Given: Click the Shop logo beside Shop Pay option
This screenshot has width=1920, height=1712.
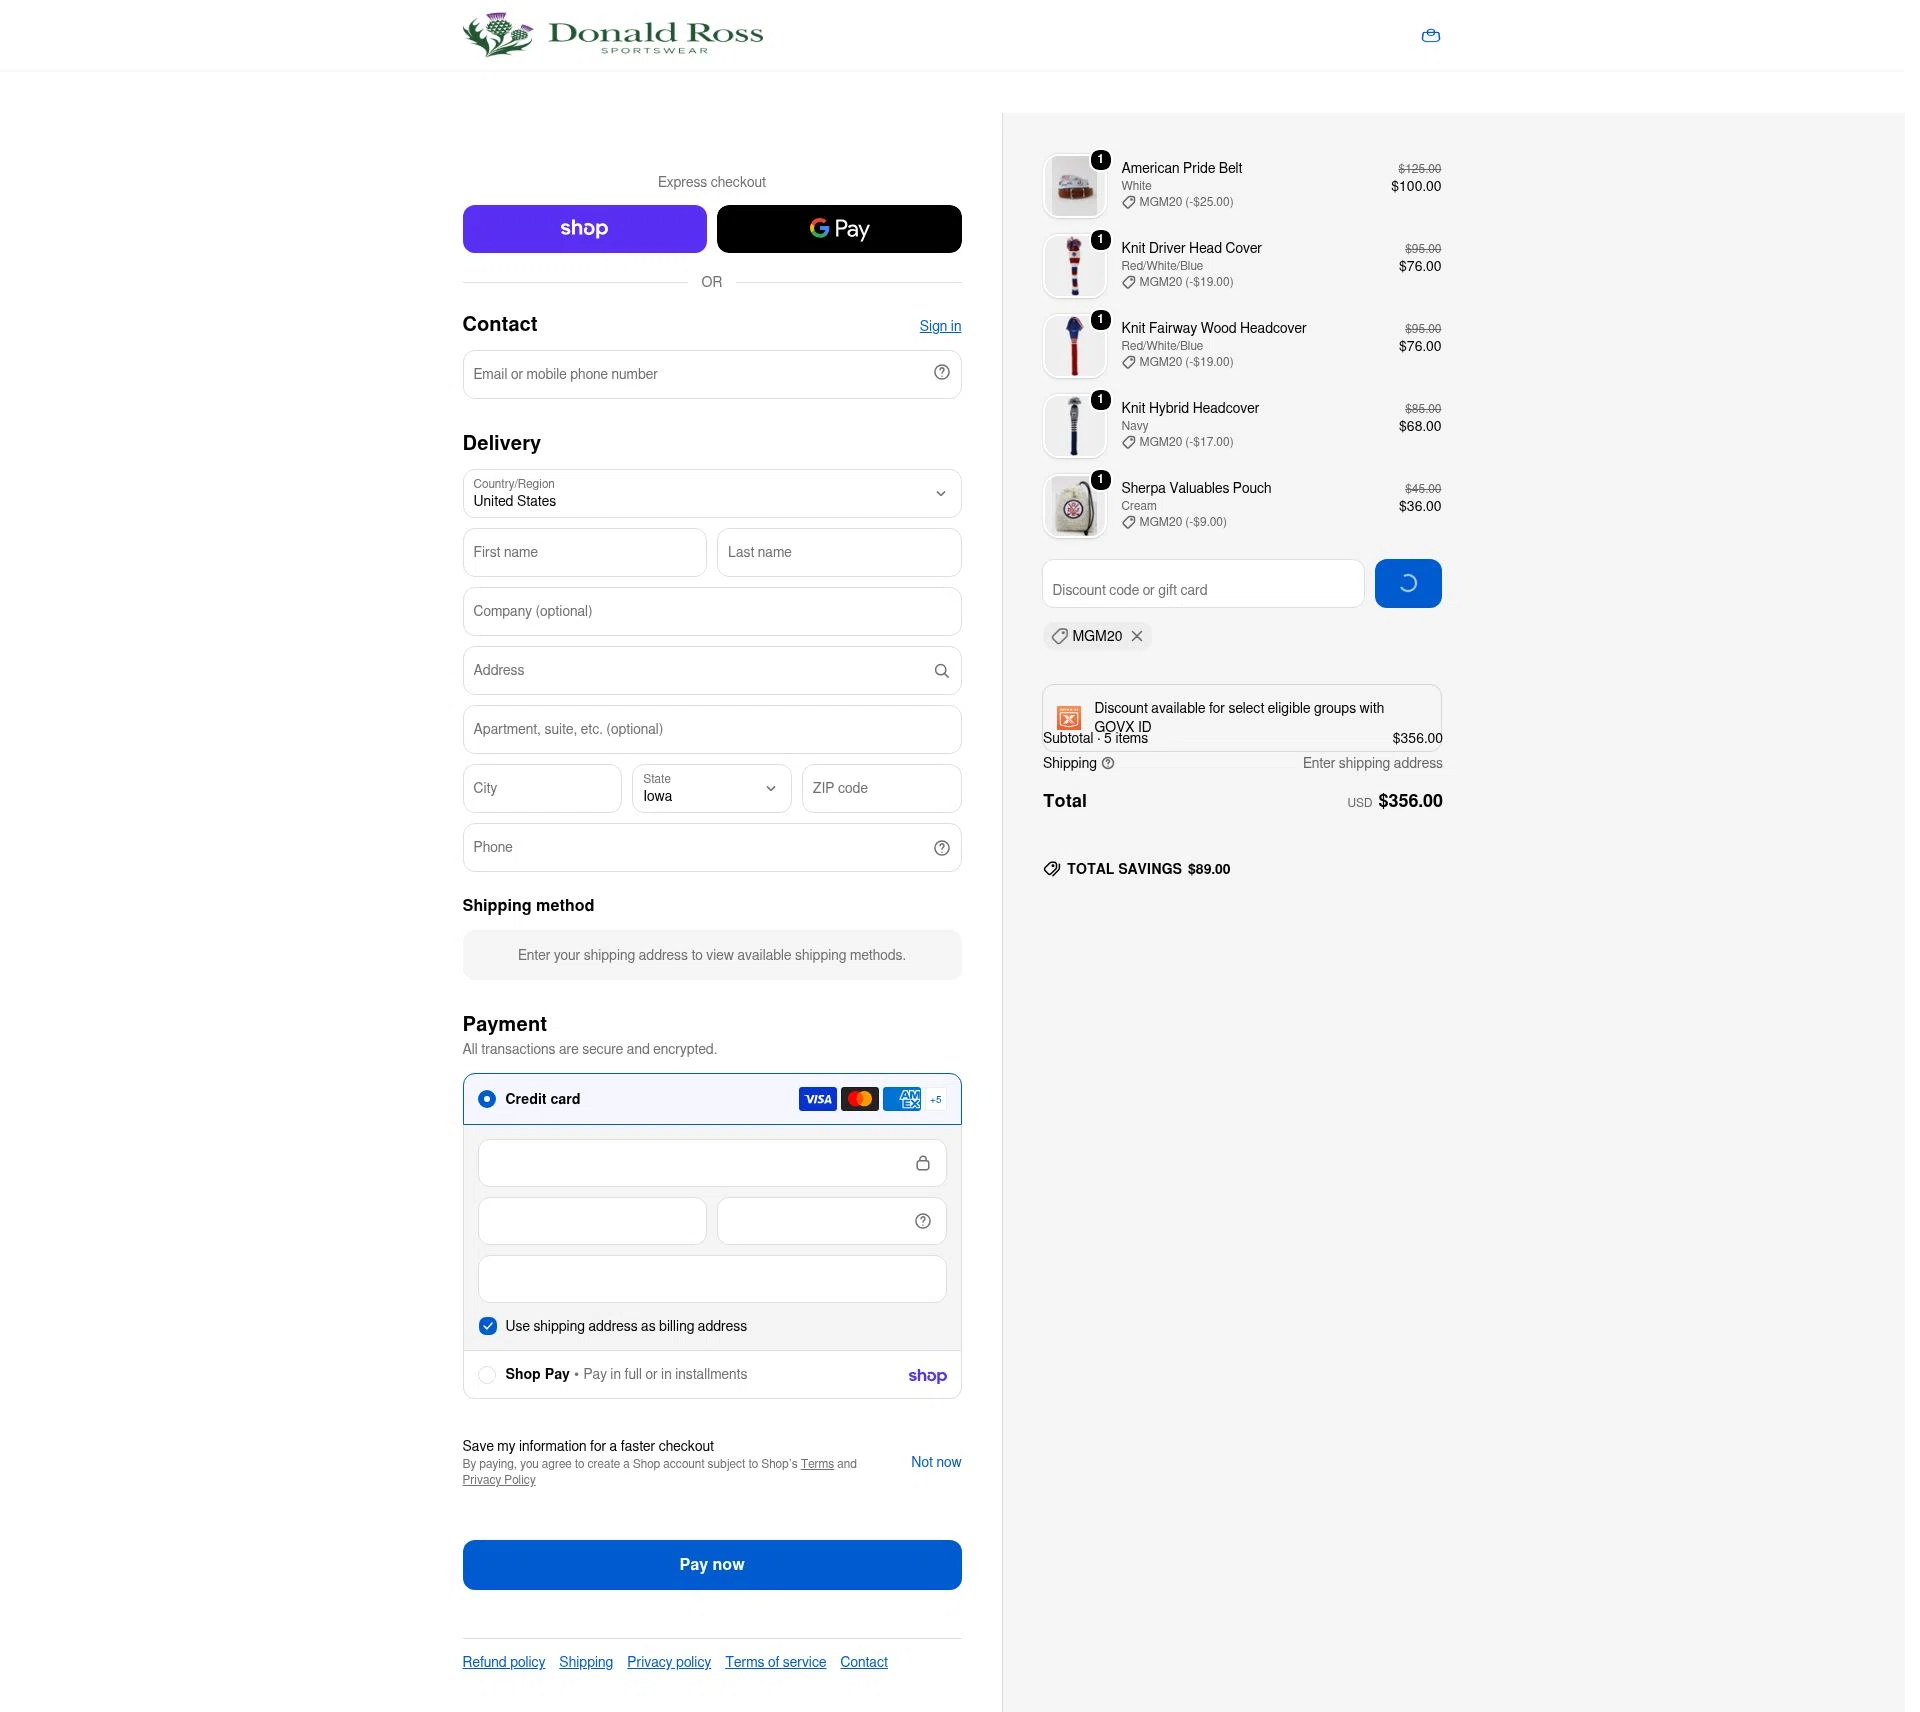Looking at the screenshot, I should click(x=927, y=1375).
